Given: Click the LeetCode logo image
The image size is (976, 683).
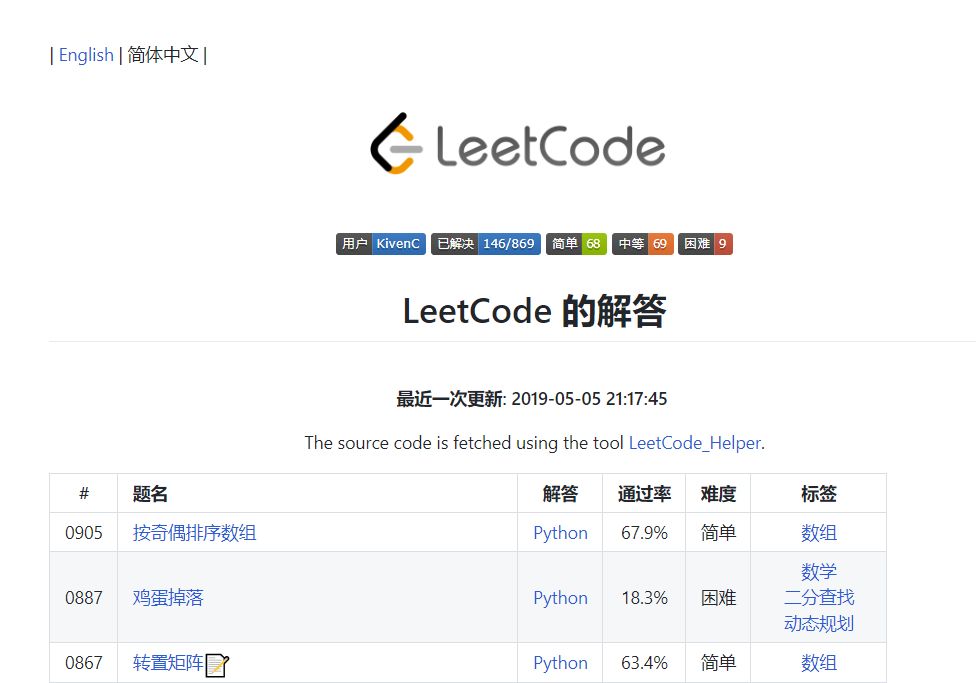Looking at the screenshot, I should point(517,144).
